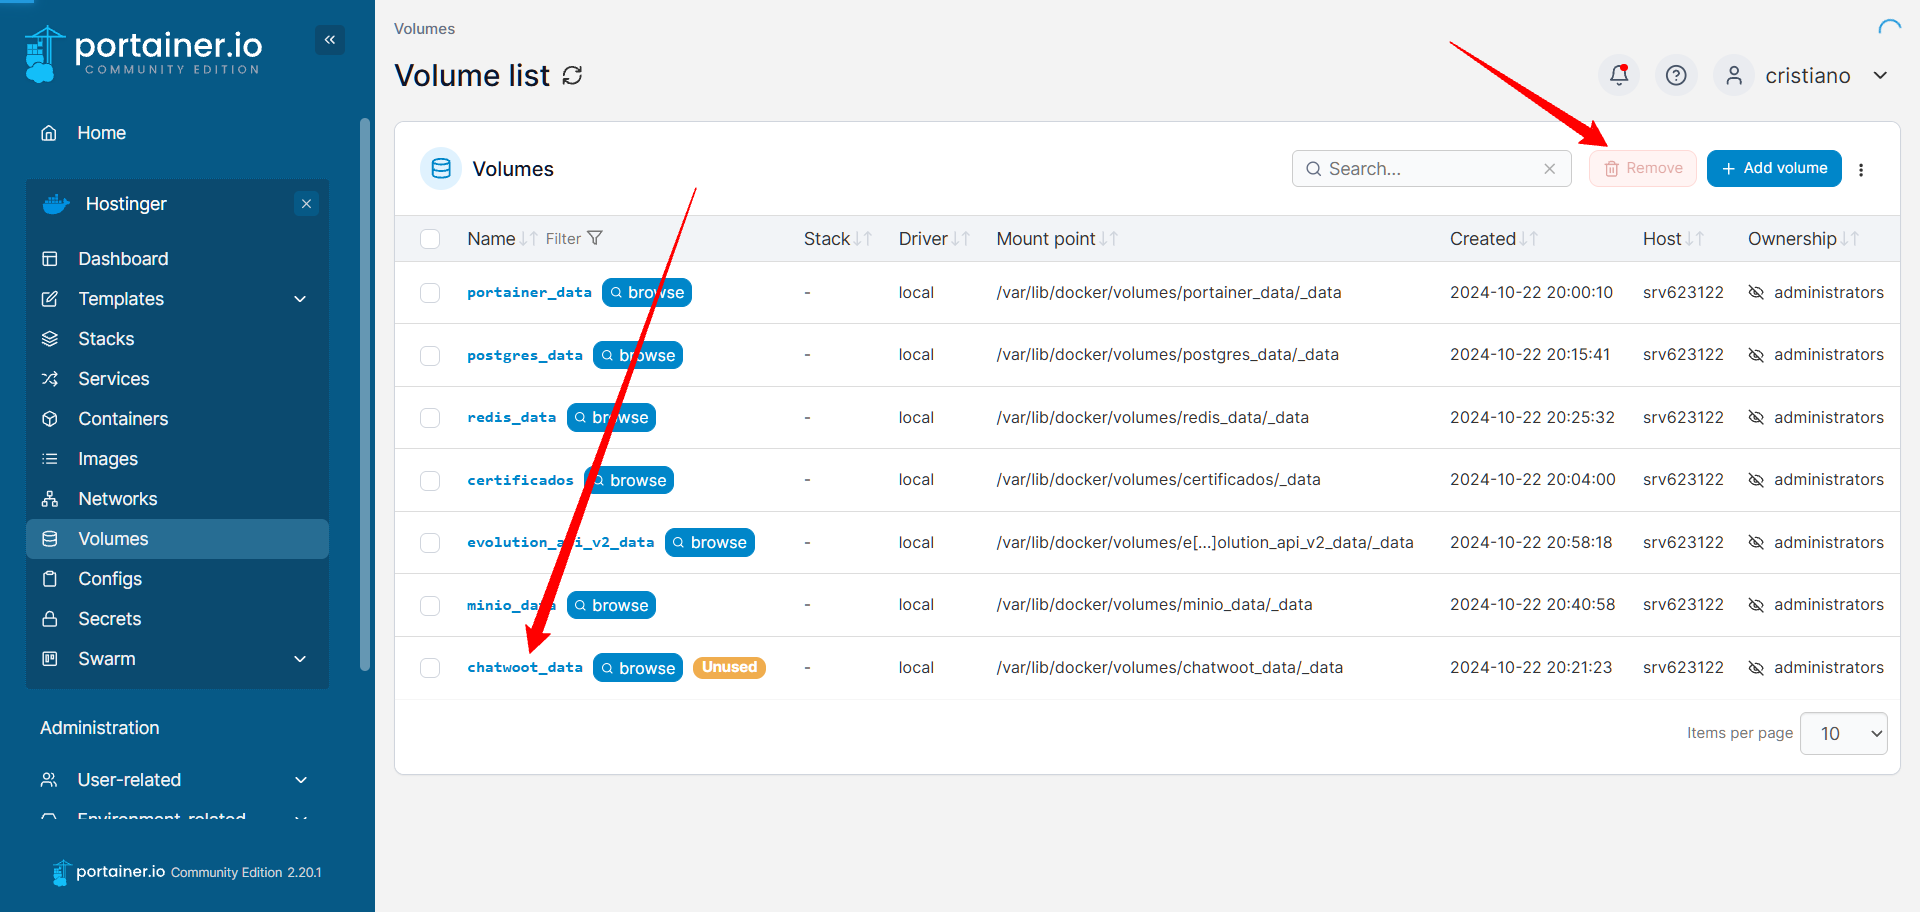This screenshot has width=1920, height=912.
Task: Clear the search field with X icon
Action: click(x=1549, y=169)
